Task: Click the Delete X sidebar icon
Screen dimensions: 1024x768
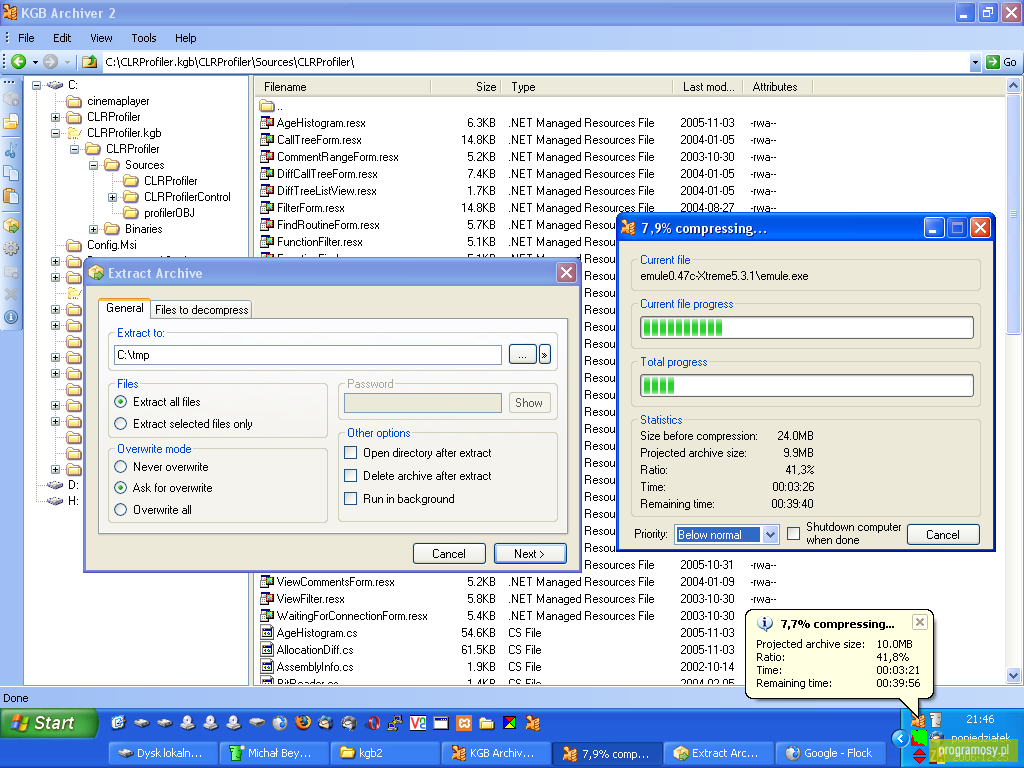Action: [x=11, y=295]
